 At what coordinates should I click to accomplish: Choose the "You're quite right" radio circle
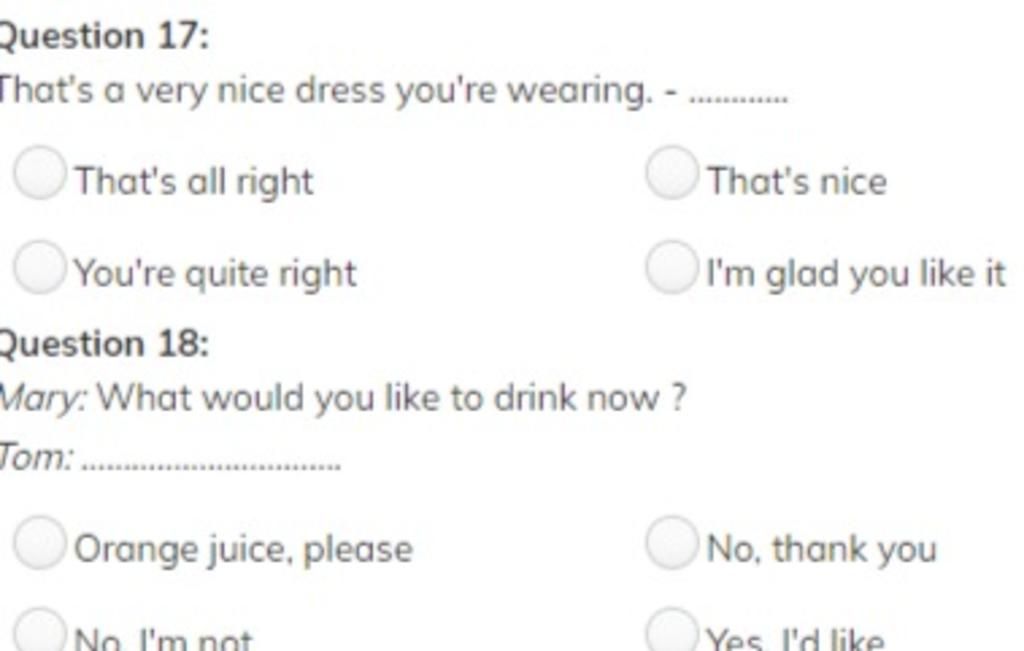click(39, 266)
